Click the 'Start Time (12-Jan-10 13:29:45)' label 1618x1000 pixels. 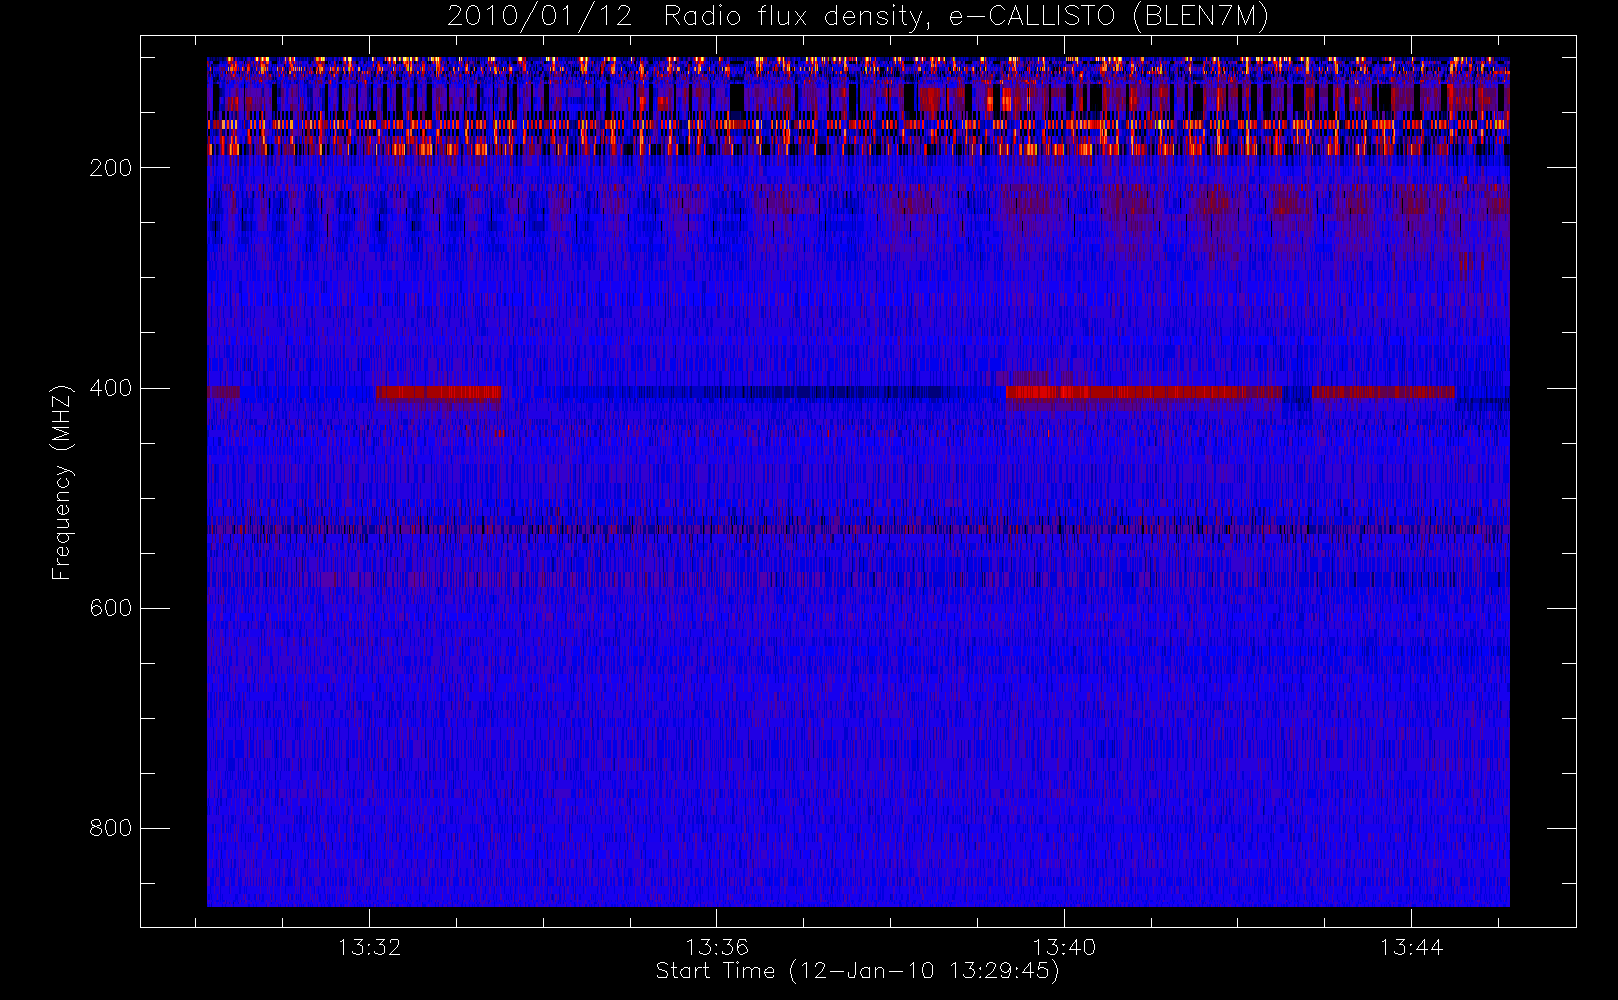click(x=857, y=971)
